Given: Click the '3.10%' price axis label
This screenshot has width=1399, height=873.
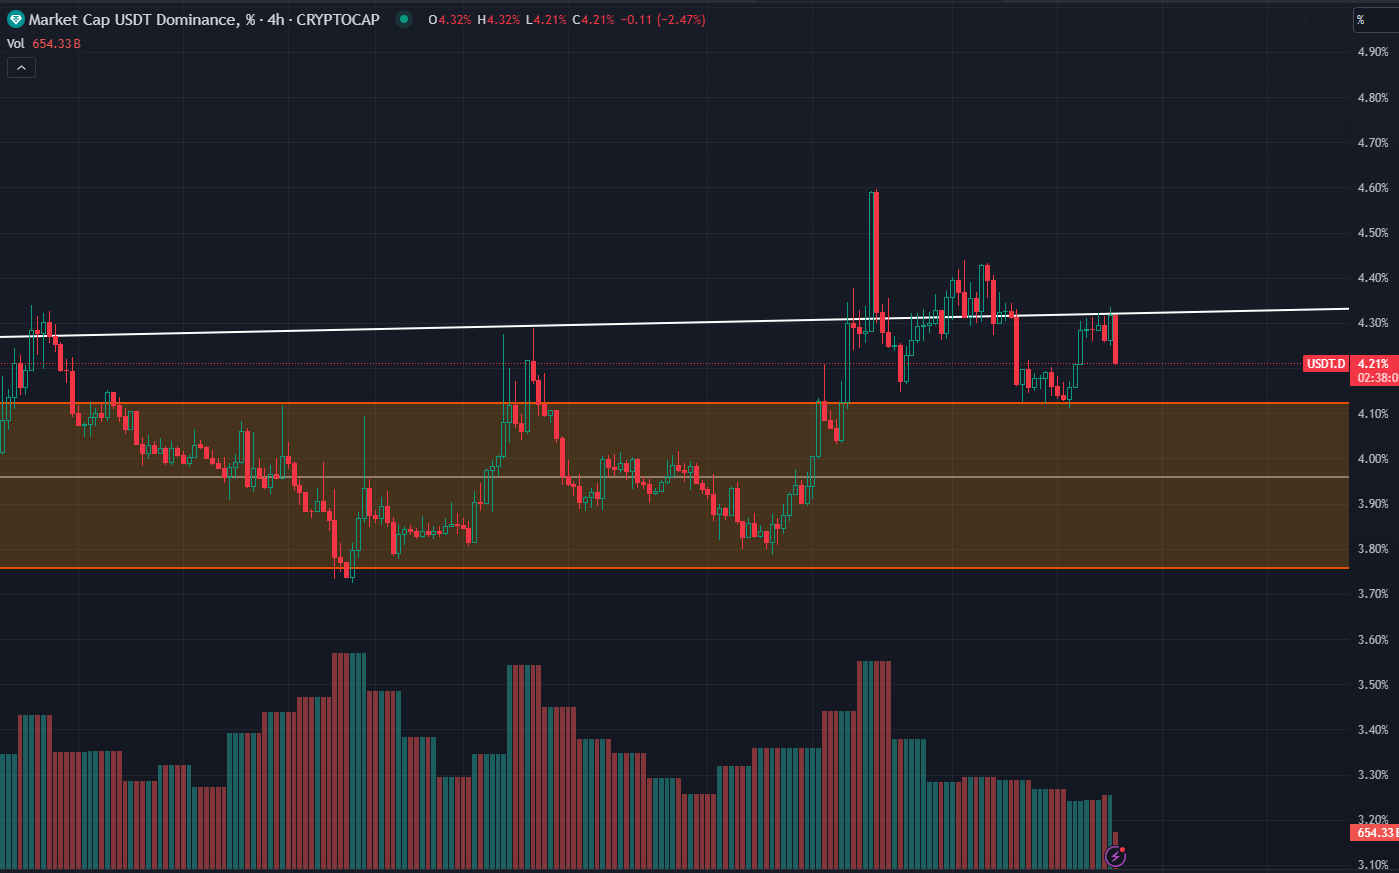Looking at the screenshot, I should (x=1372, y=865).
